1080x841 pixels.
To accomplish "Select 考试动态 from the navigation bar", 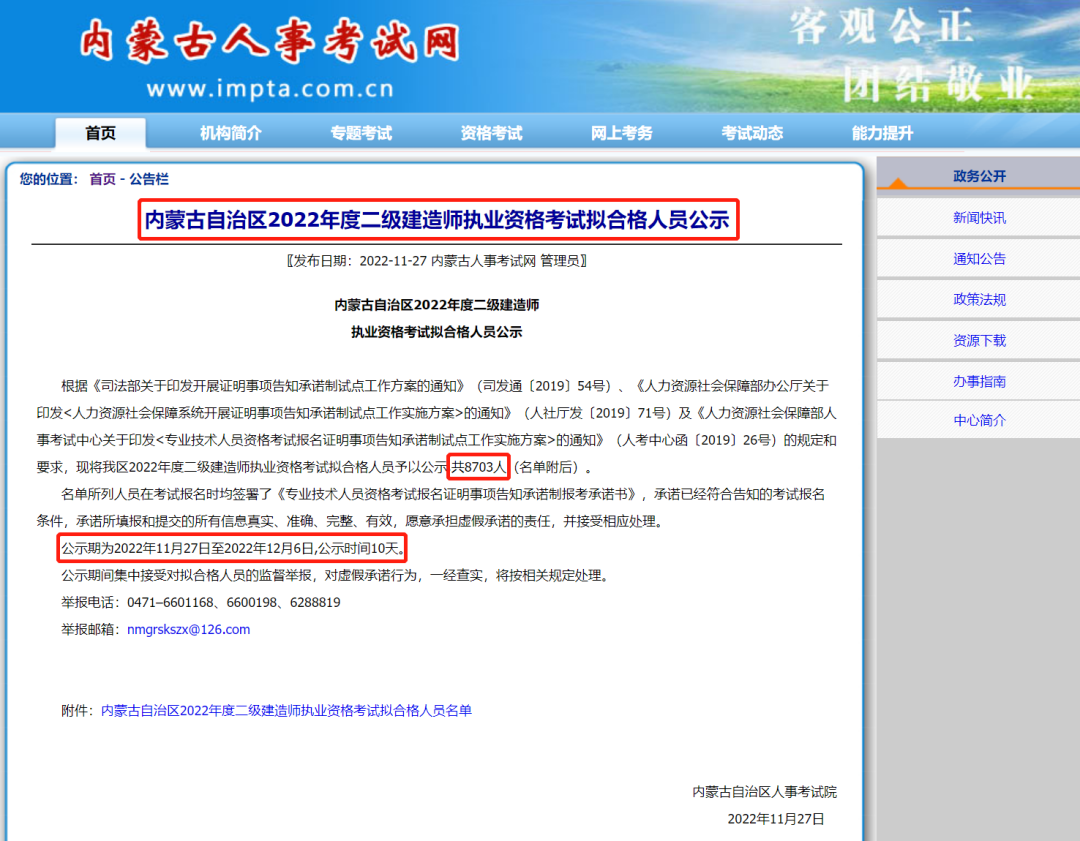I will (x=752, y=133).
